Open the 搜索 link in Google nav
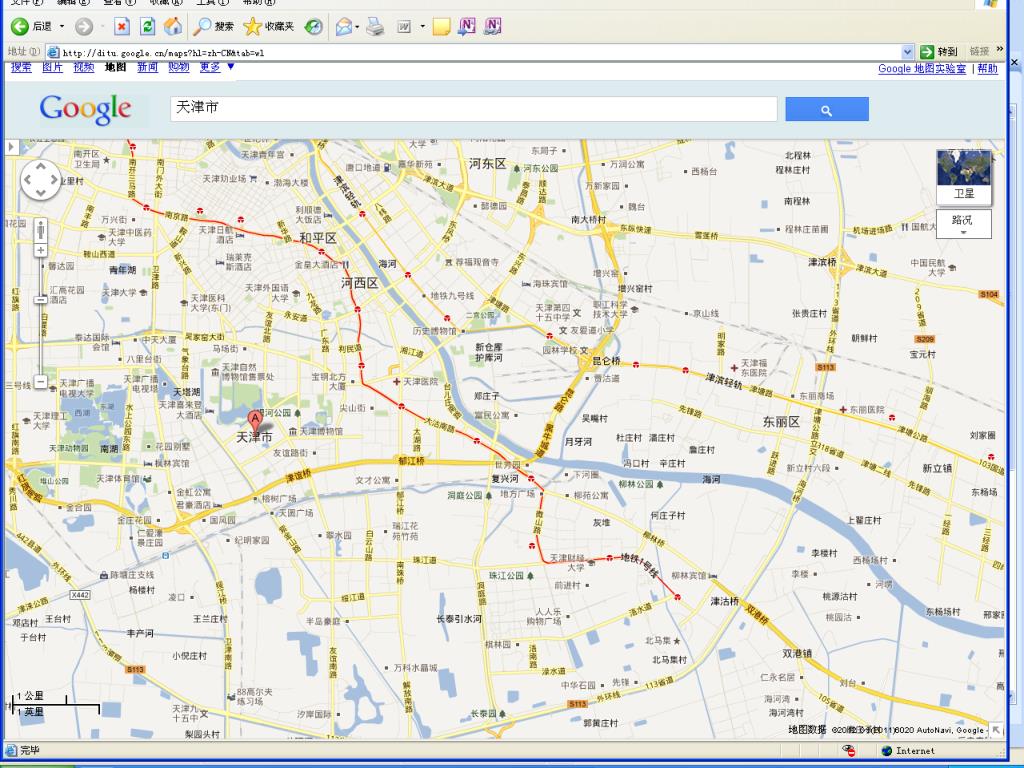Image resolution: width=1024 pixels, height=768 pixels. (22, 67)
